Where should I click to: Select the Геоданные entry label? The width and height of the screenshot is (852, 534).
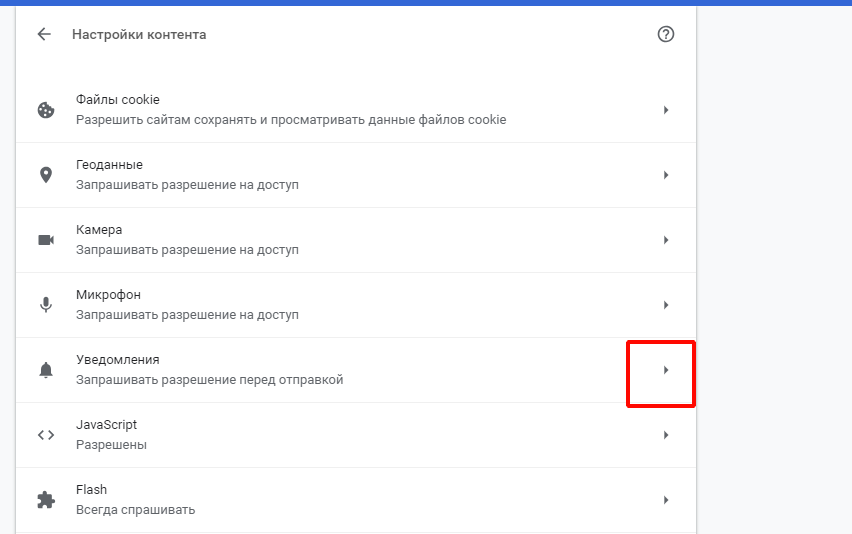point(109,165)
